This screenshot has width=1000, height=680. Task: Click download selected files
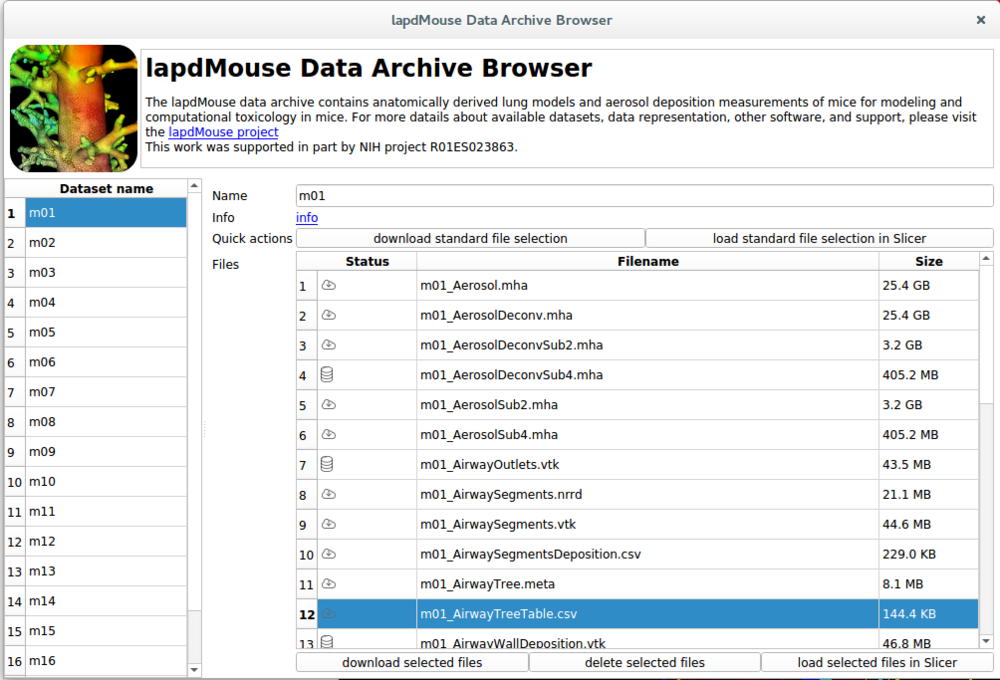pyautogui.click(x=411, y=662)
